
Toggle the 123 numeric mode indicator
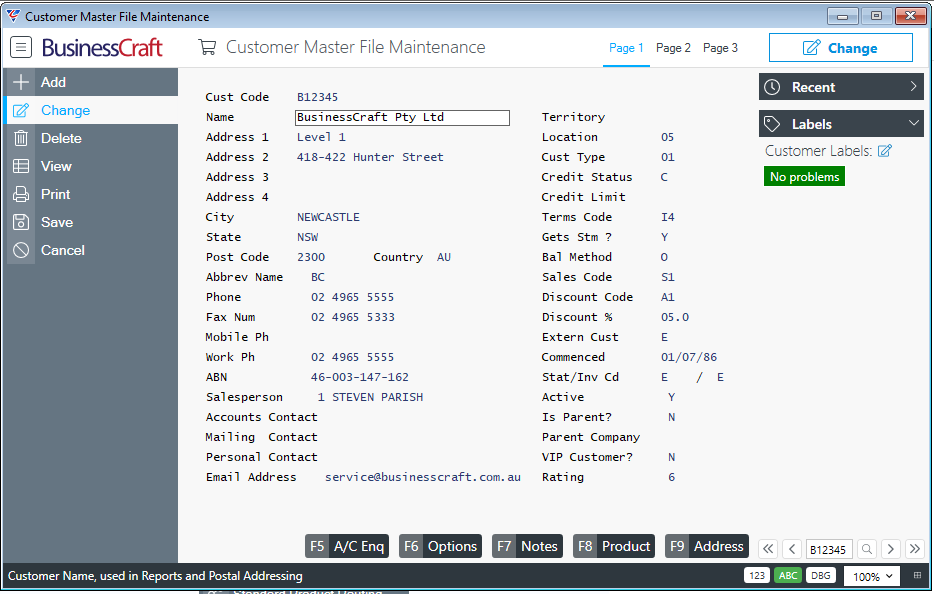click(757, 576)
